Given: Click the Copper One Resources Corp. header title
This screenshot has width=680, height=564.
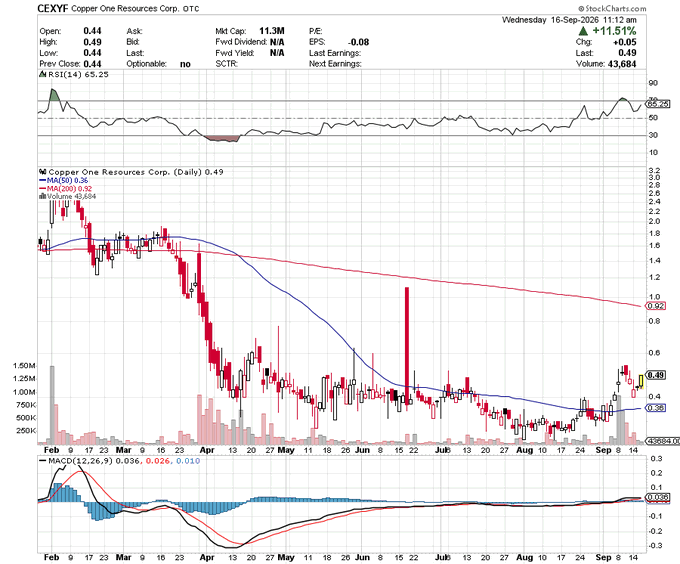Looking at the screenshot, I should pyautogui.click(x=125, y=9).
